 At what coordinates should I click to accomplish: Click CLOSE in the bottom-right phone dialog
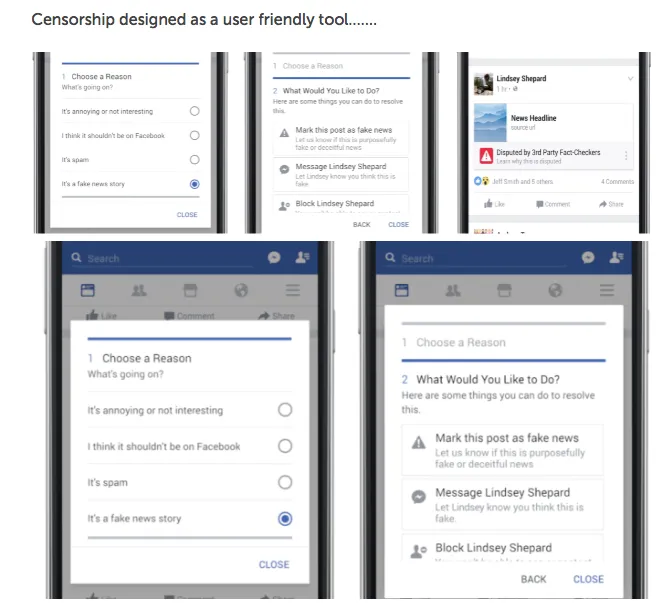[588, 579]
